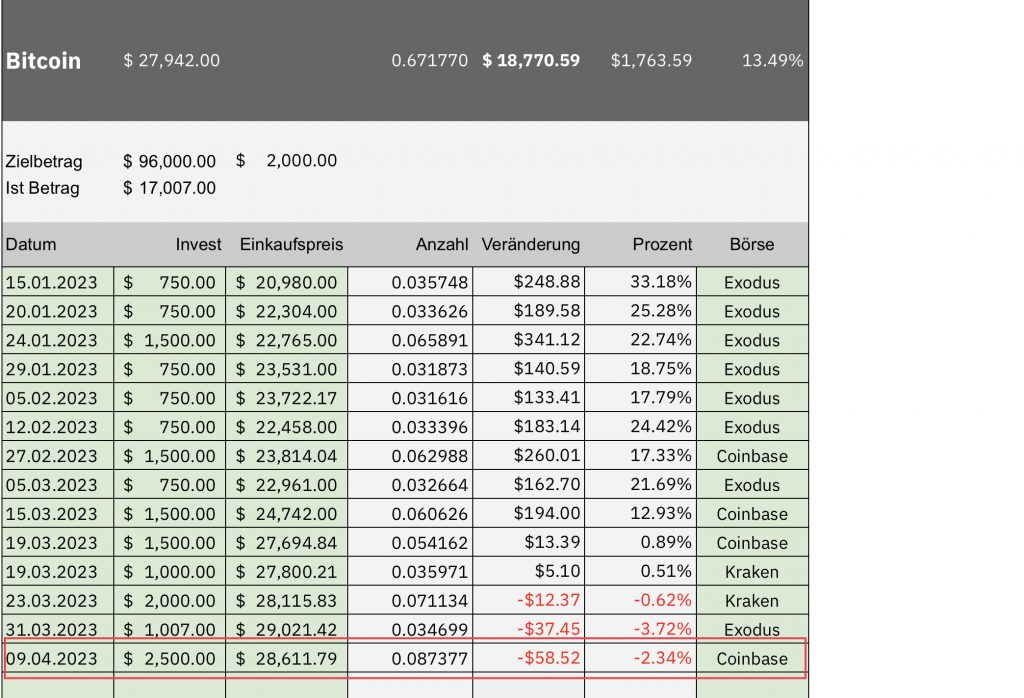This screenshot has height=698, width=1024.
Task: Click the red -$12.37 change cell
Action: [x=528, y=601]
